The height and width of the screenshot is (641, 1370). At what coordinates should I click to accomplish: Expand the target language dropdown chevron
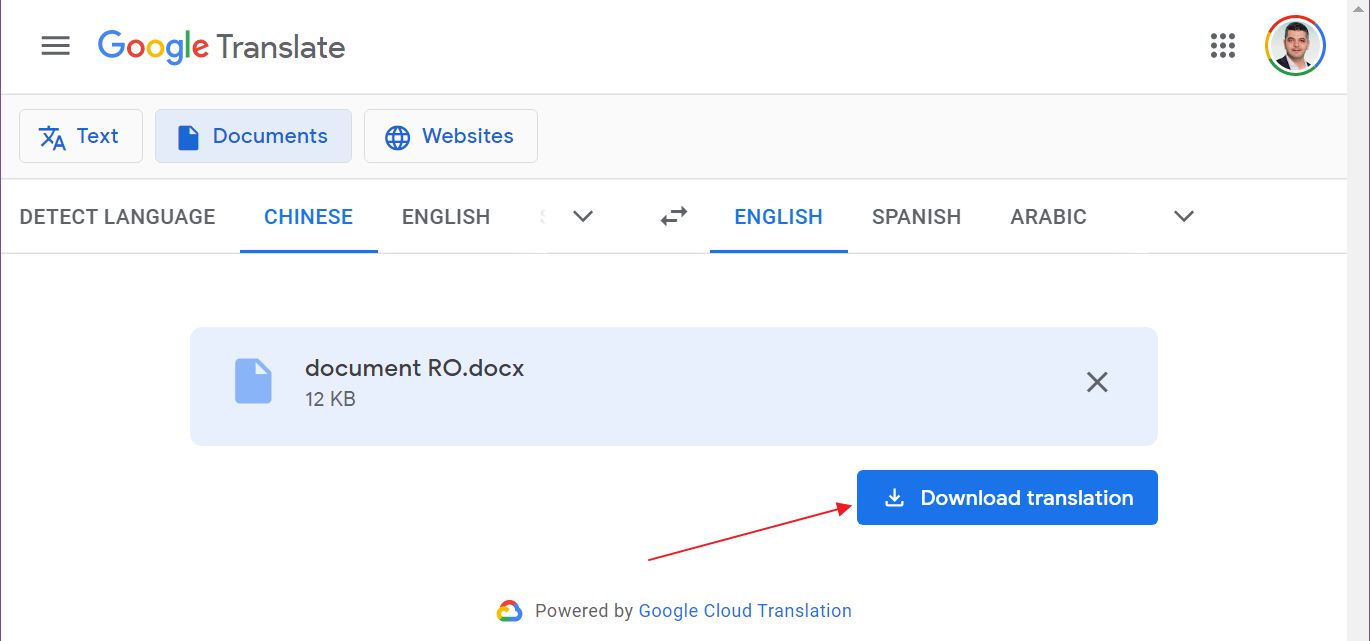point(1182,216)
